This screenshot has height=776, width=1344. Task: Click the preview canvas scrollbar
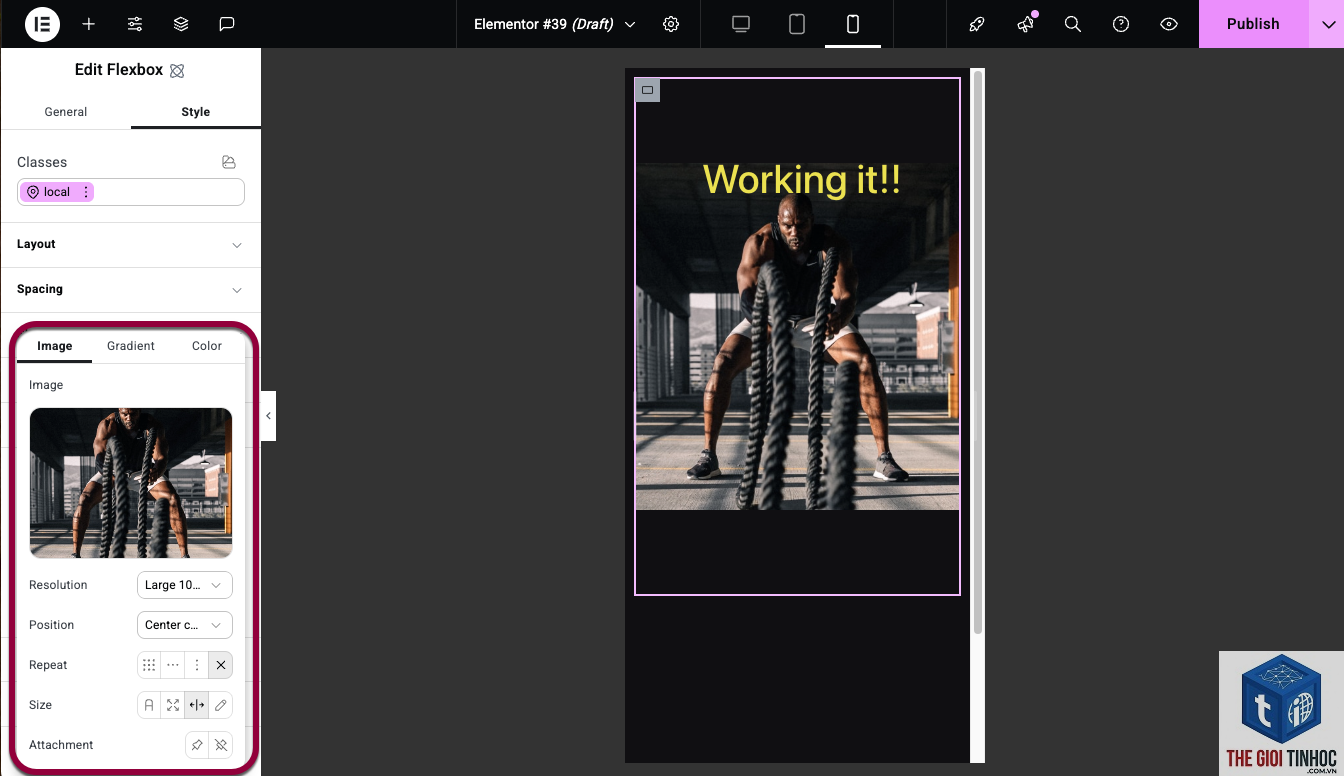click(978, 352)
